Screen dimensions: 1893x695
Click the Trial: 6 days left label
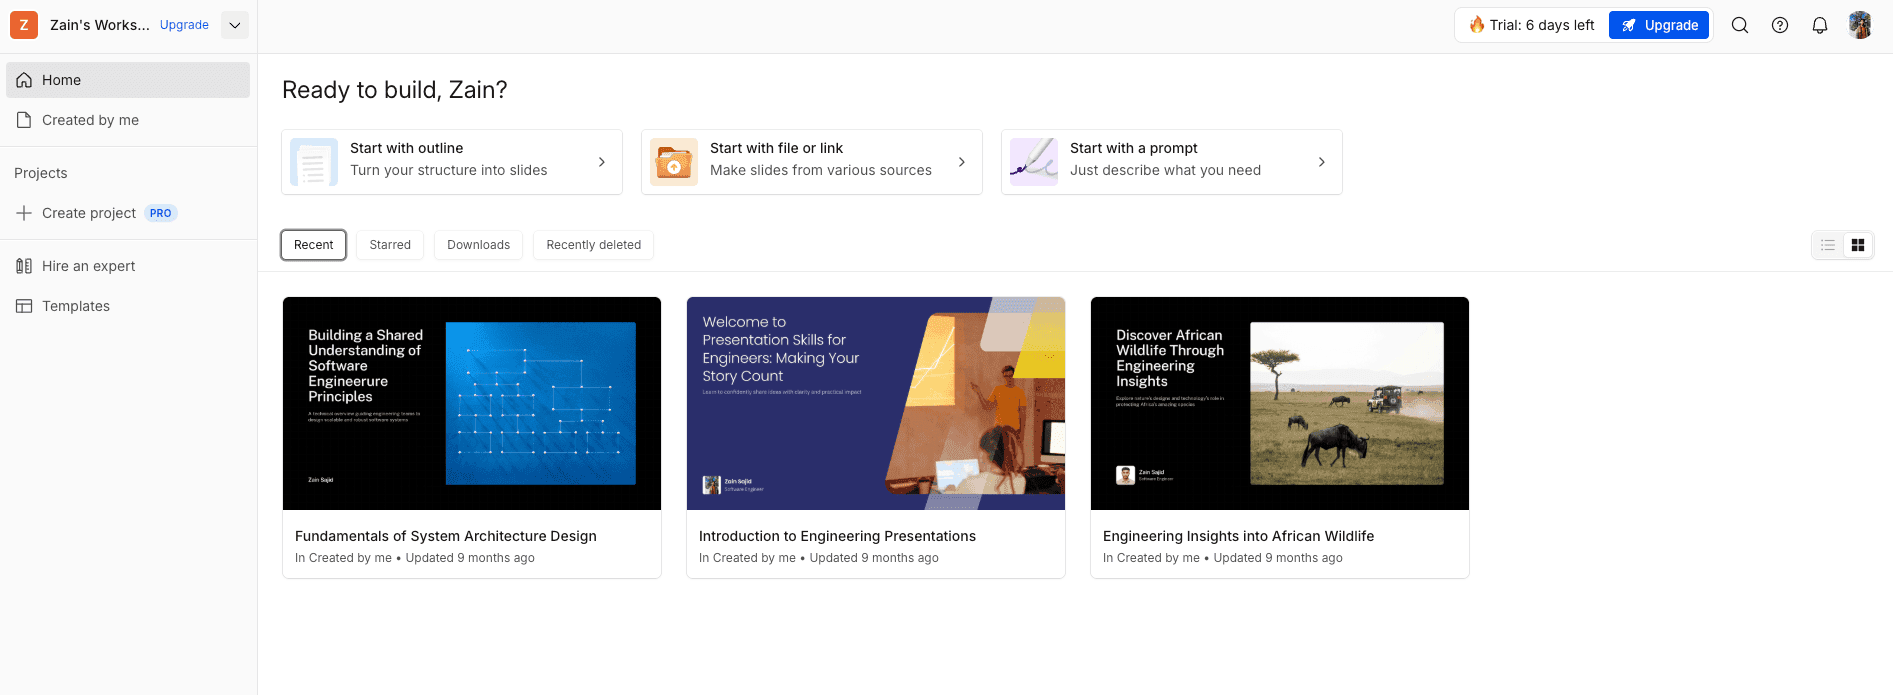1542,25
